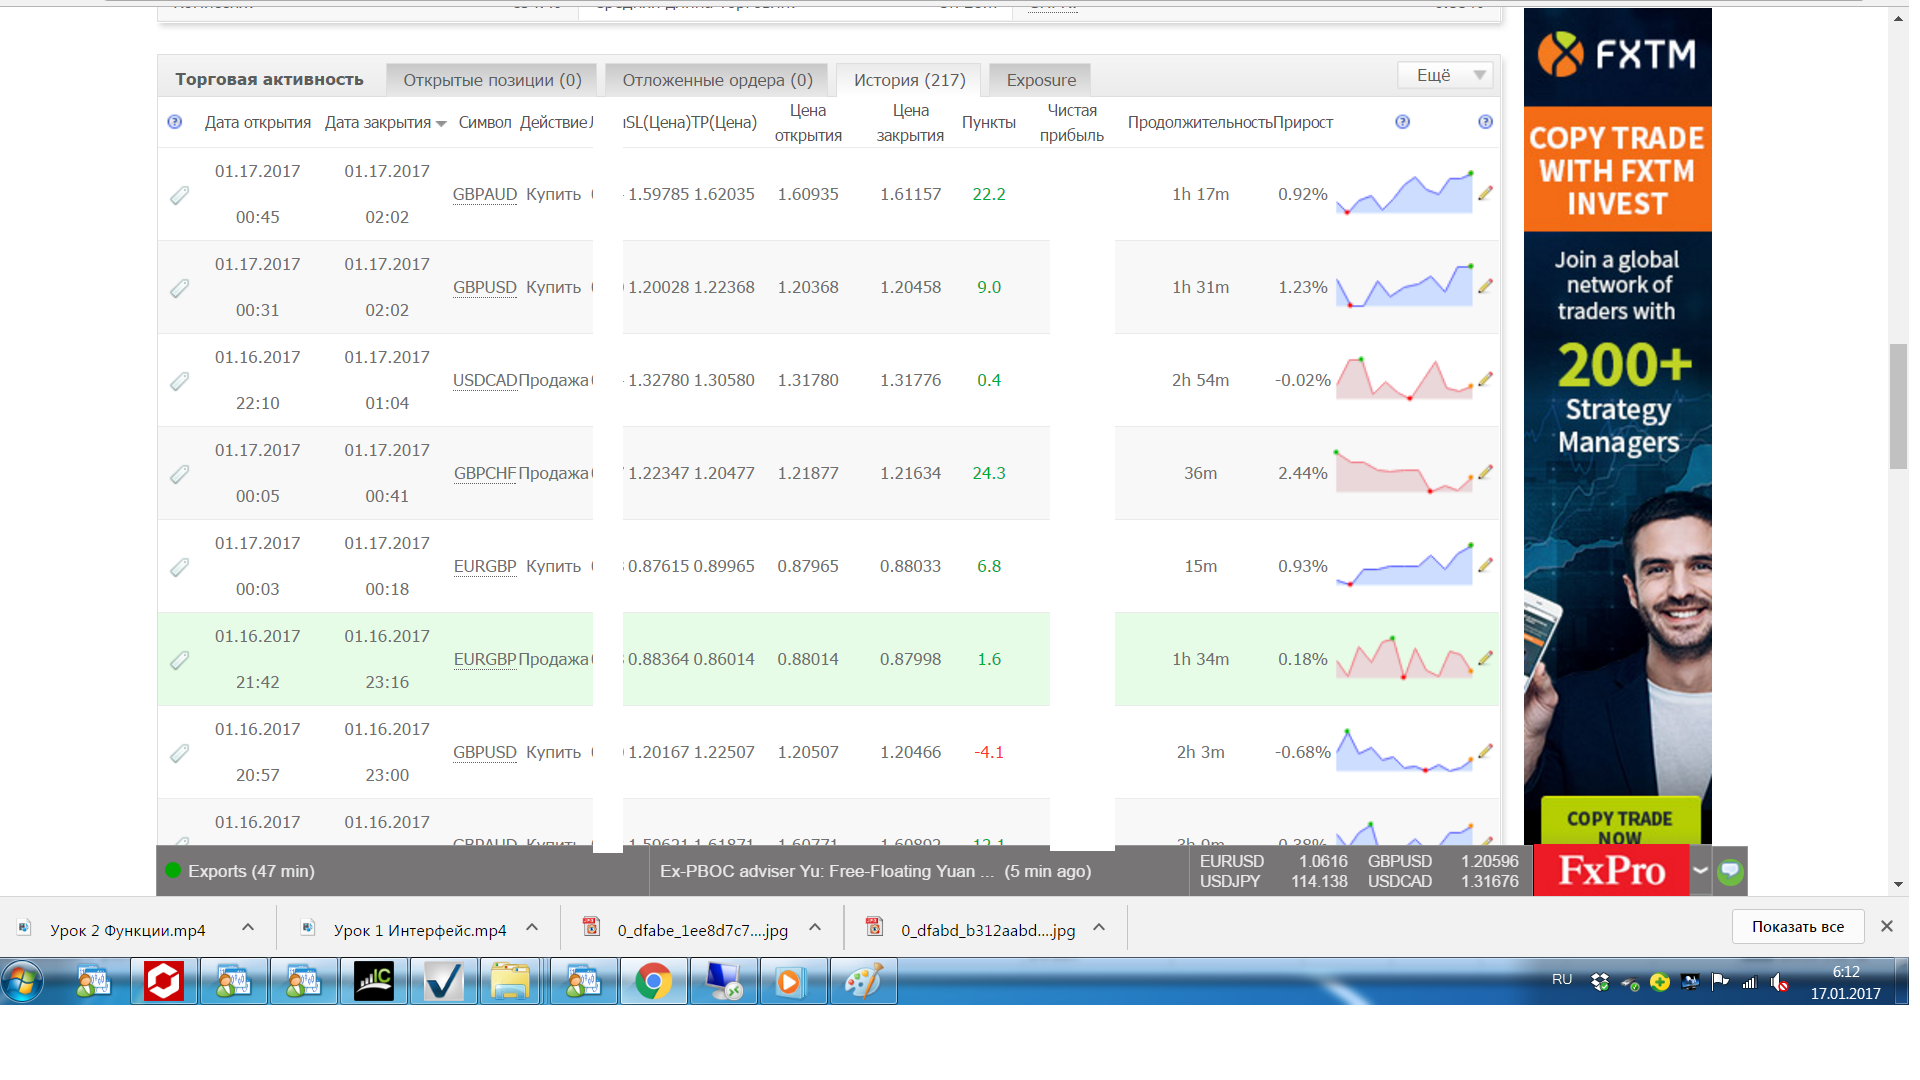
Task: Click Windows Start button
Action: click(x=22, y=982)
